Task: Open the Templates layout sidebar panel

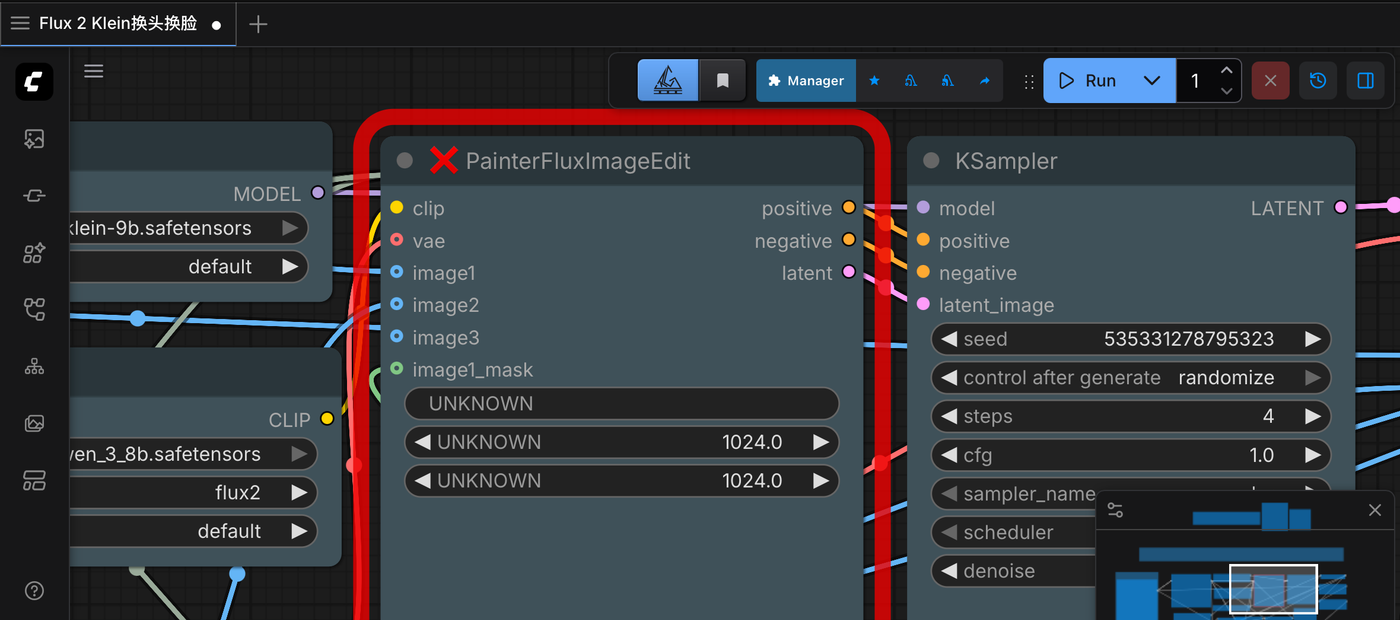Action: pyautogui.click(x=34, y=481)
